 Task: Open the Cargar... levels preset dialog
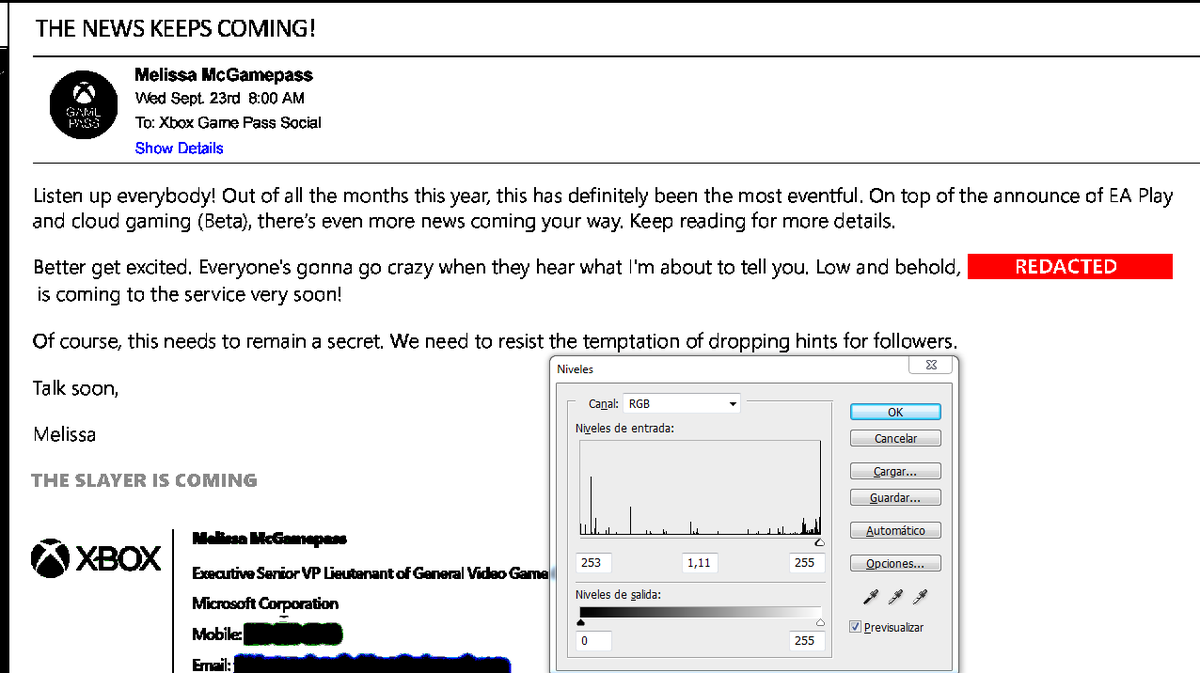click(895, 471)
